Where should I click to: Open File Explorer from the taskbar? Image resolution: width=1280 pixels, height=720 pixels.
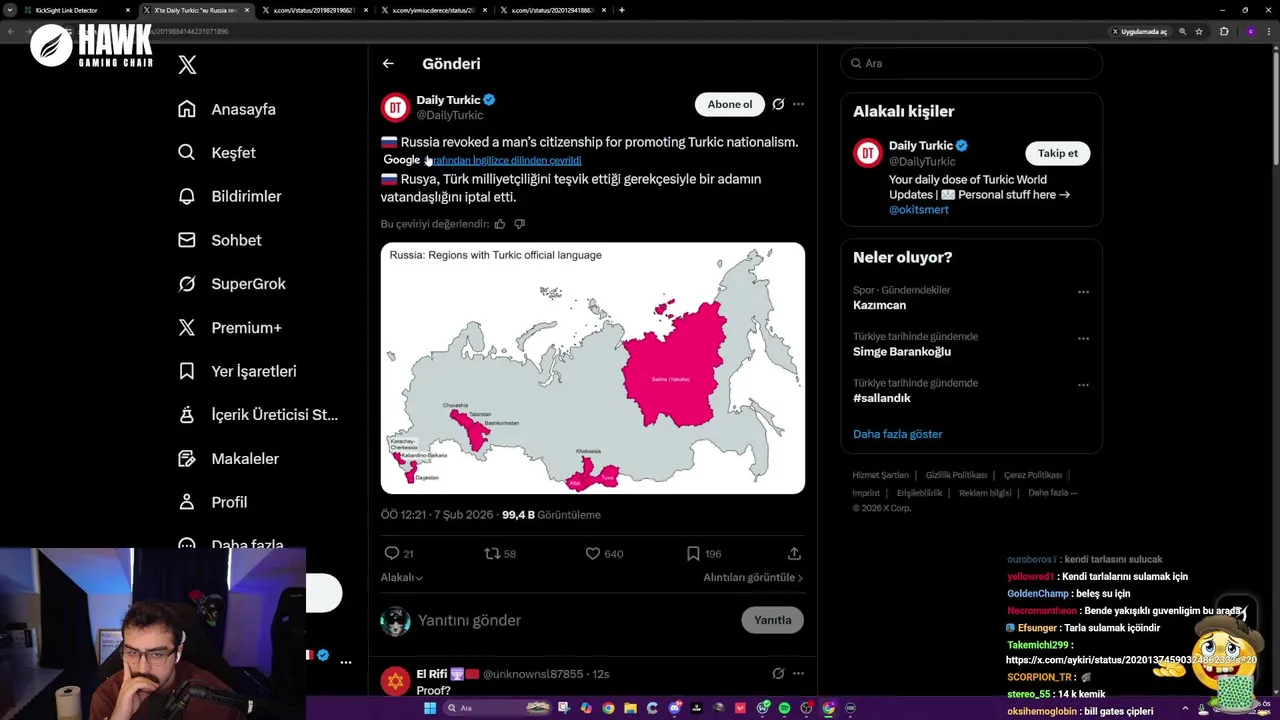(630, 708)
